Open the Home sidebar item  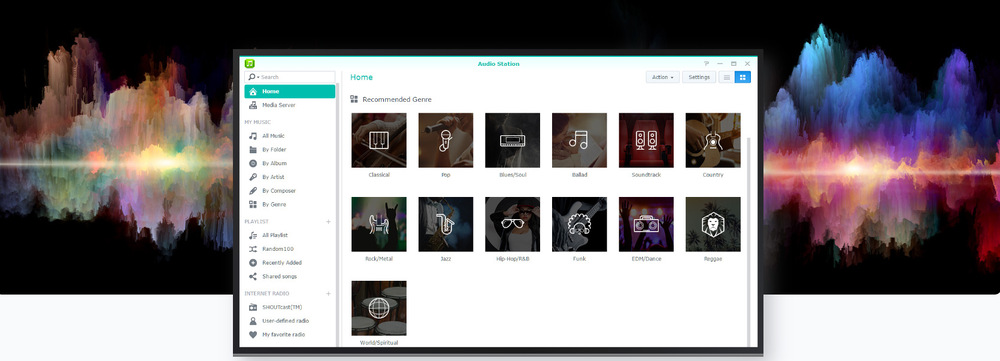pyautogui.click(x=290, y=91)
